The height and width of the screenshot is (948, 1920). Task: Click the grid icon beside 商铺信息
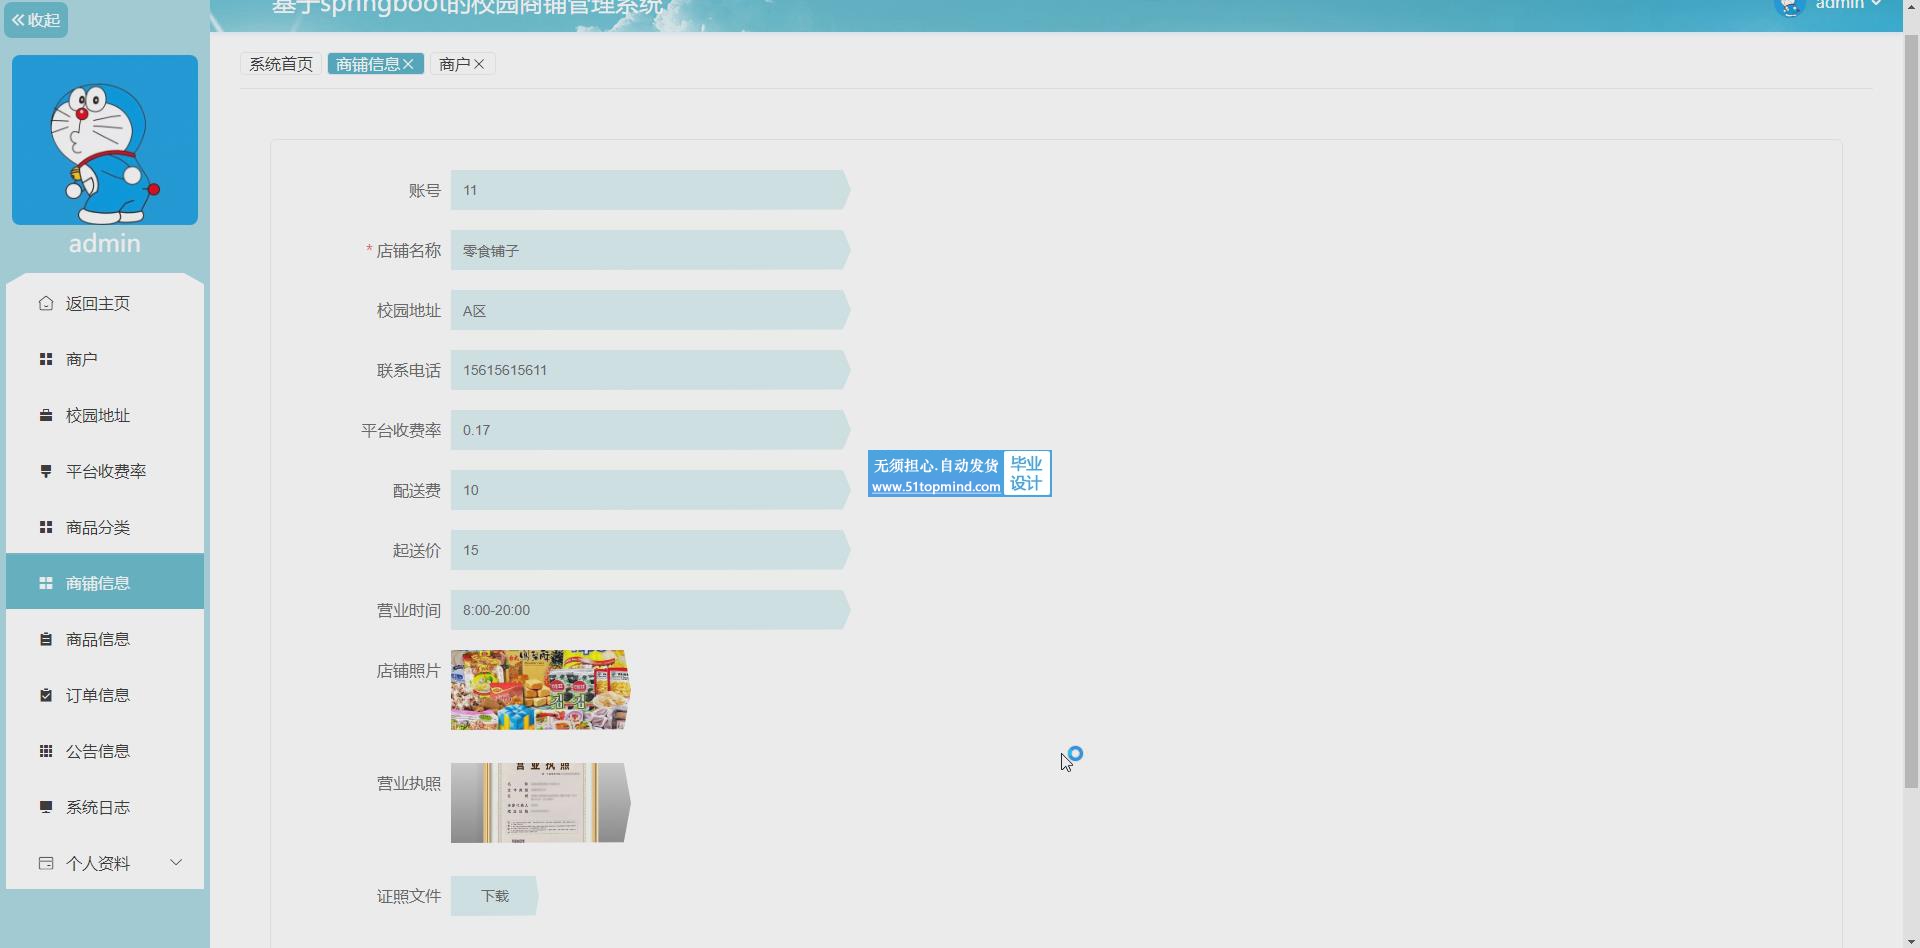[46, 583]
